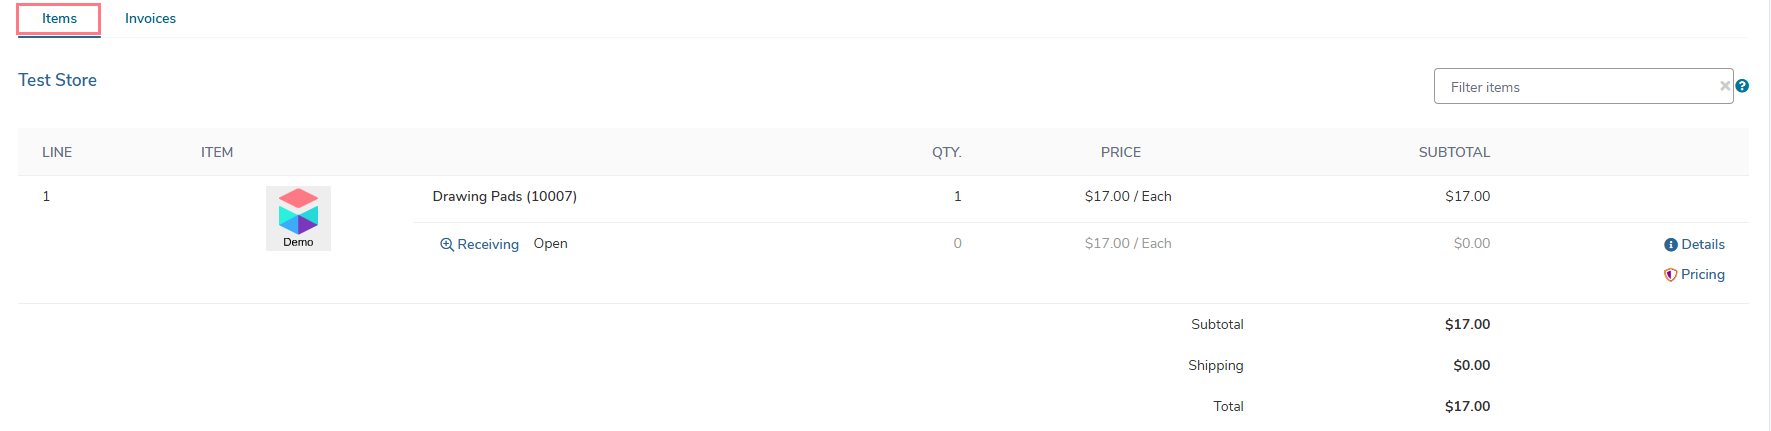Click the Test Store heading
The image size is (1771, 431).
(x=57, y=80)
